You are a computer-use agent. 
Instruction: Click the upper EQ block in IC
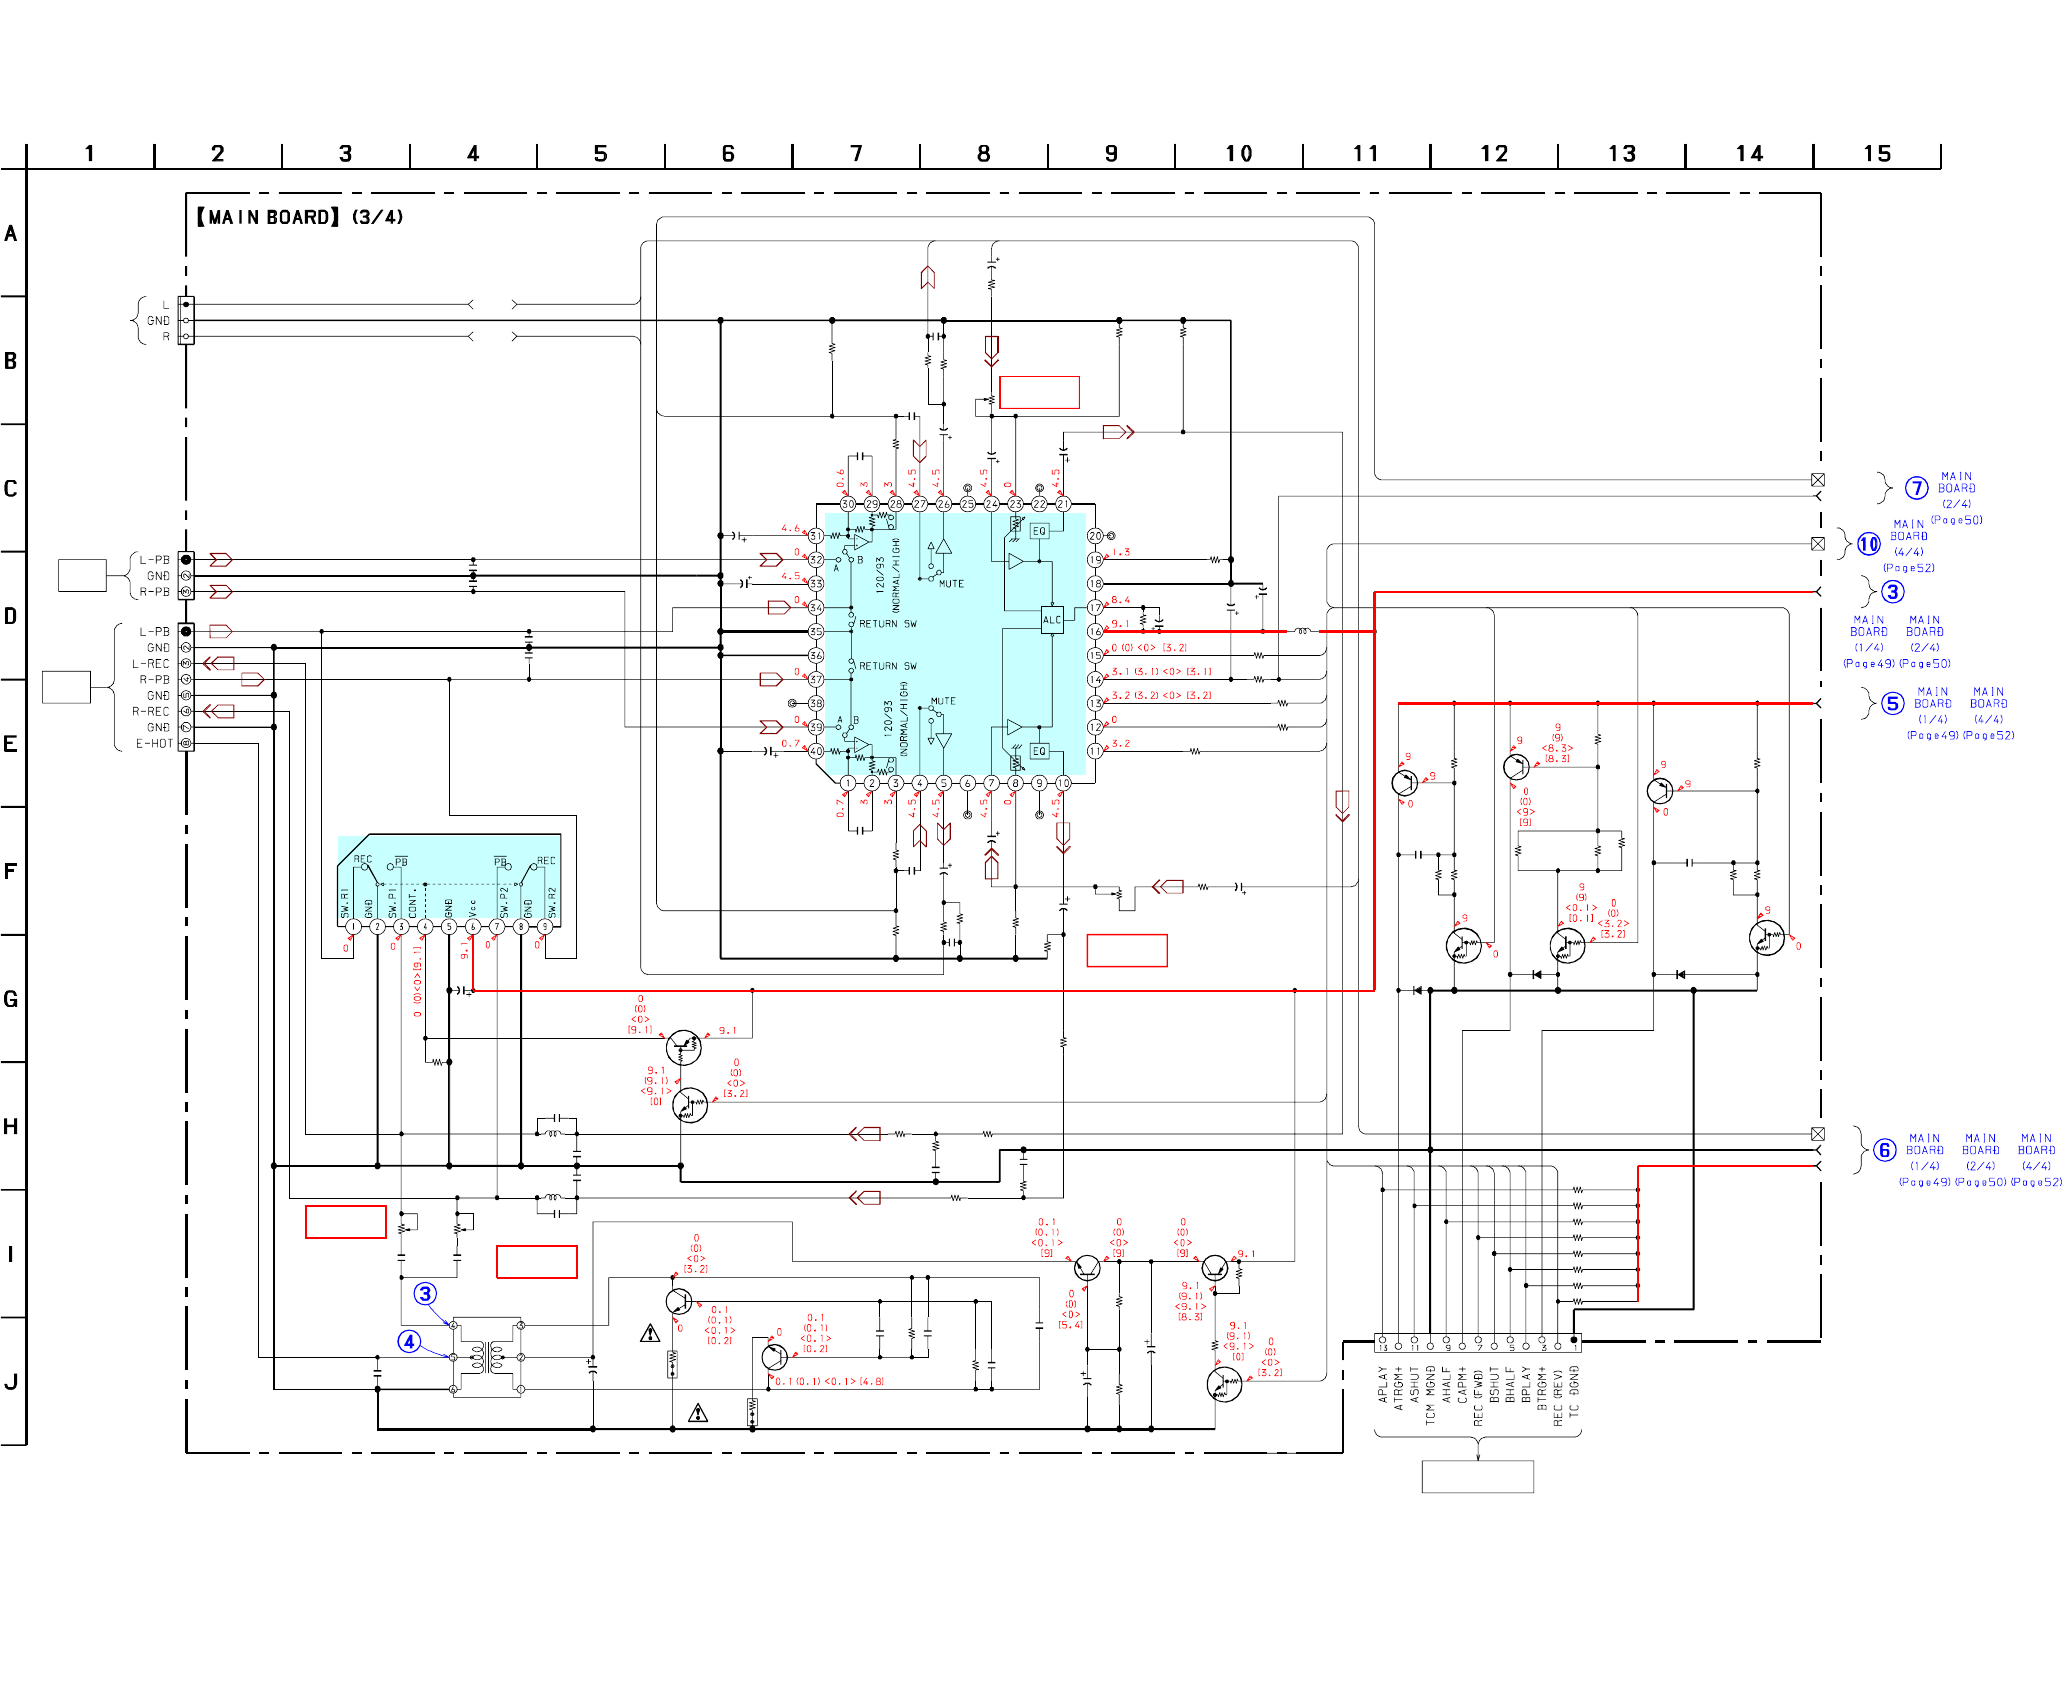(x=1039, y=531)
